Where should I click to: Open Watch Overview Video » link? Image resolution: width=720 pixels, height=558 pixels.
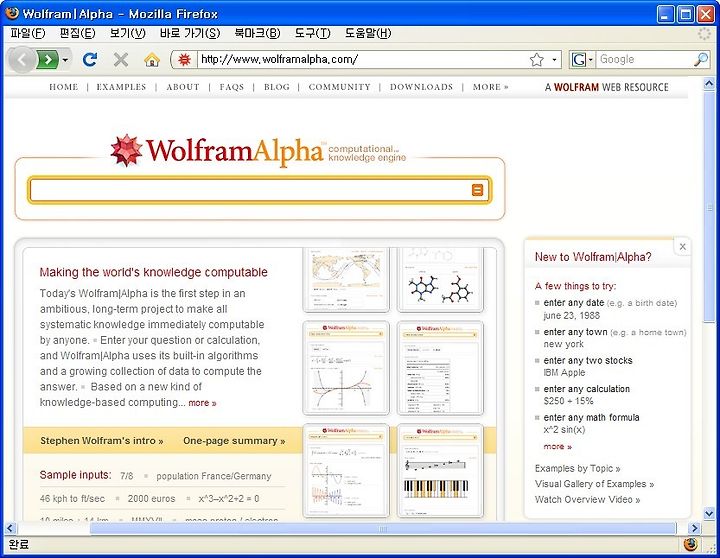pyautogui.click(x=587, y=499)
